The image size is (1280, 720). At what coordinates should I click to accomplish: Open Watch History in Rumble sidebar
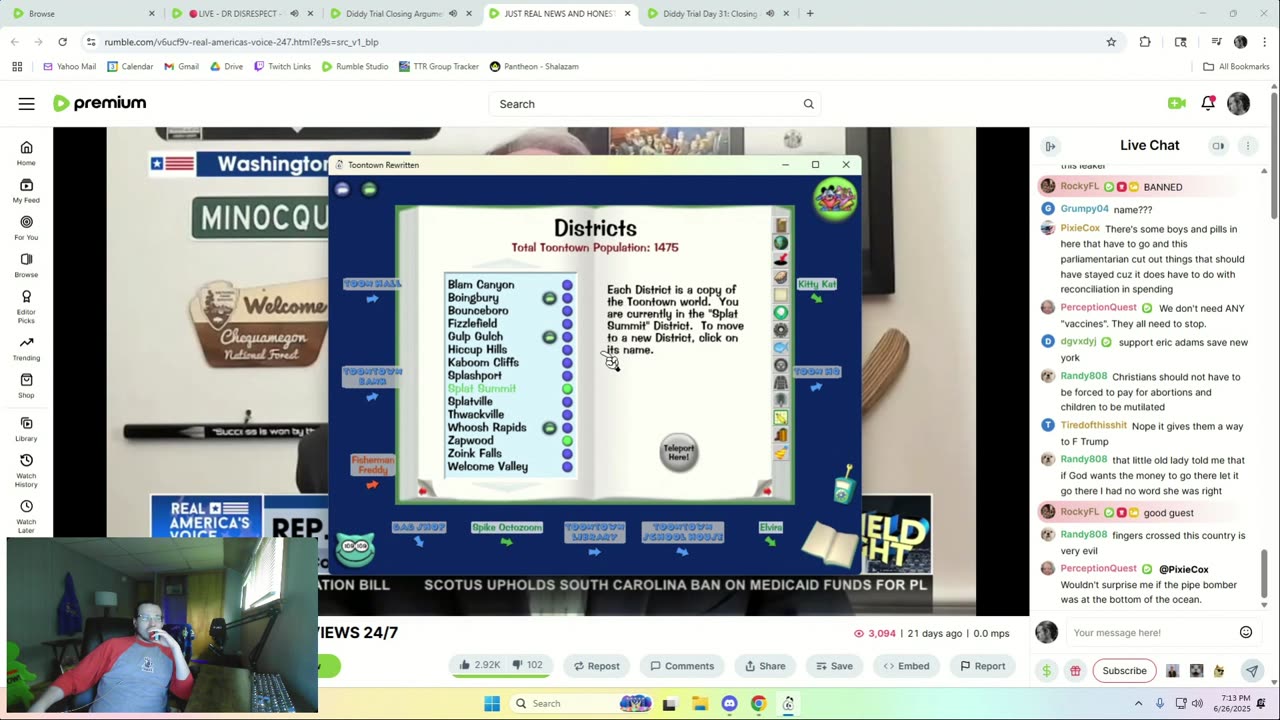(x=26, y=468)
